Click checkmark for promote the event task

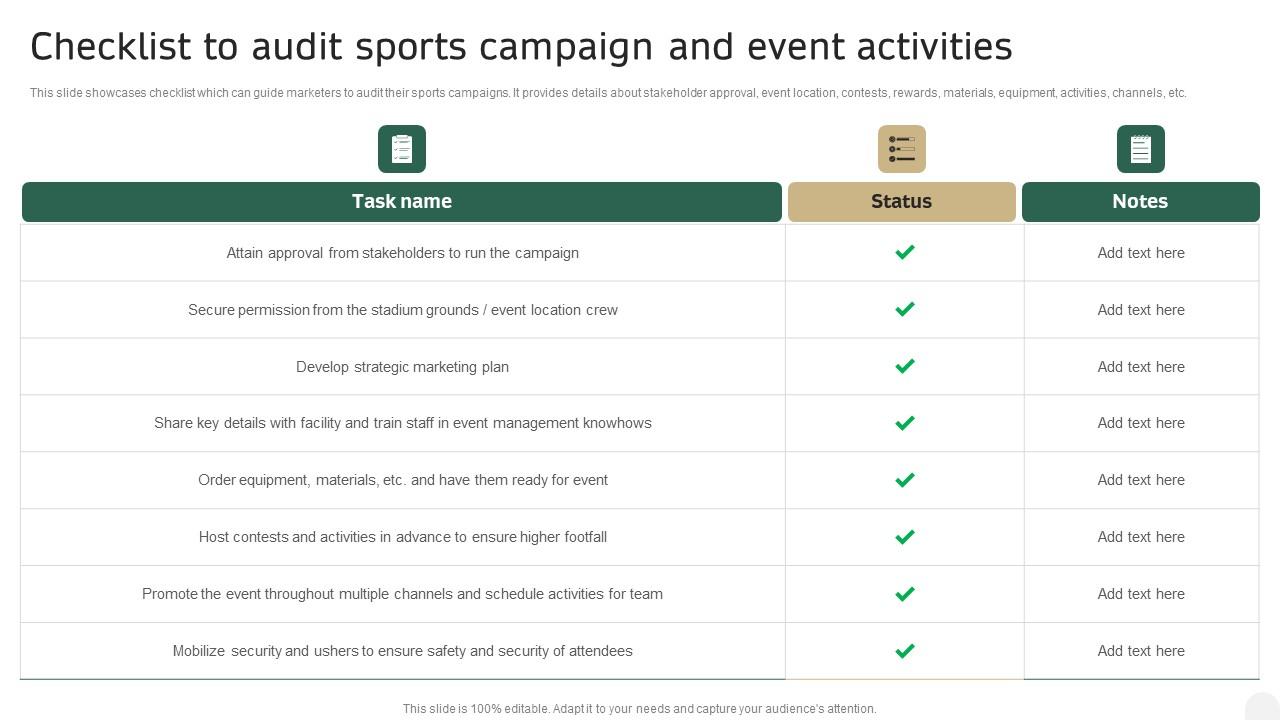click(905, 594)
